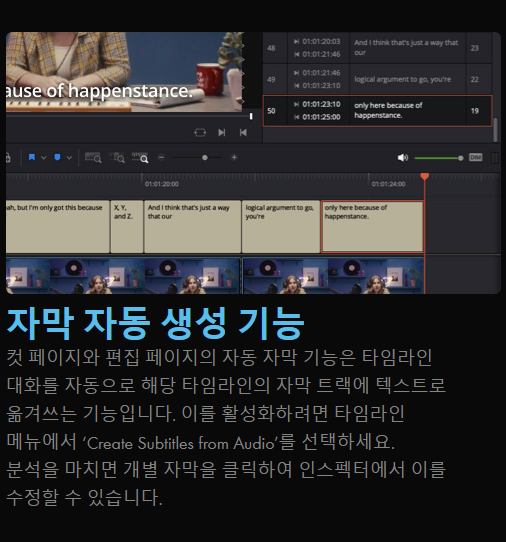
Task: Click character count 23 in row 48
Action: pyautogui.click(x=475, y=48)
